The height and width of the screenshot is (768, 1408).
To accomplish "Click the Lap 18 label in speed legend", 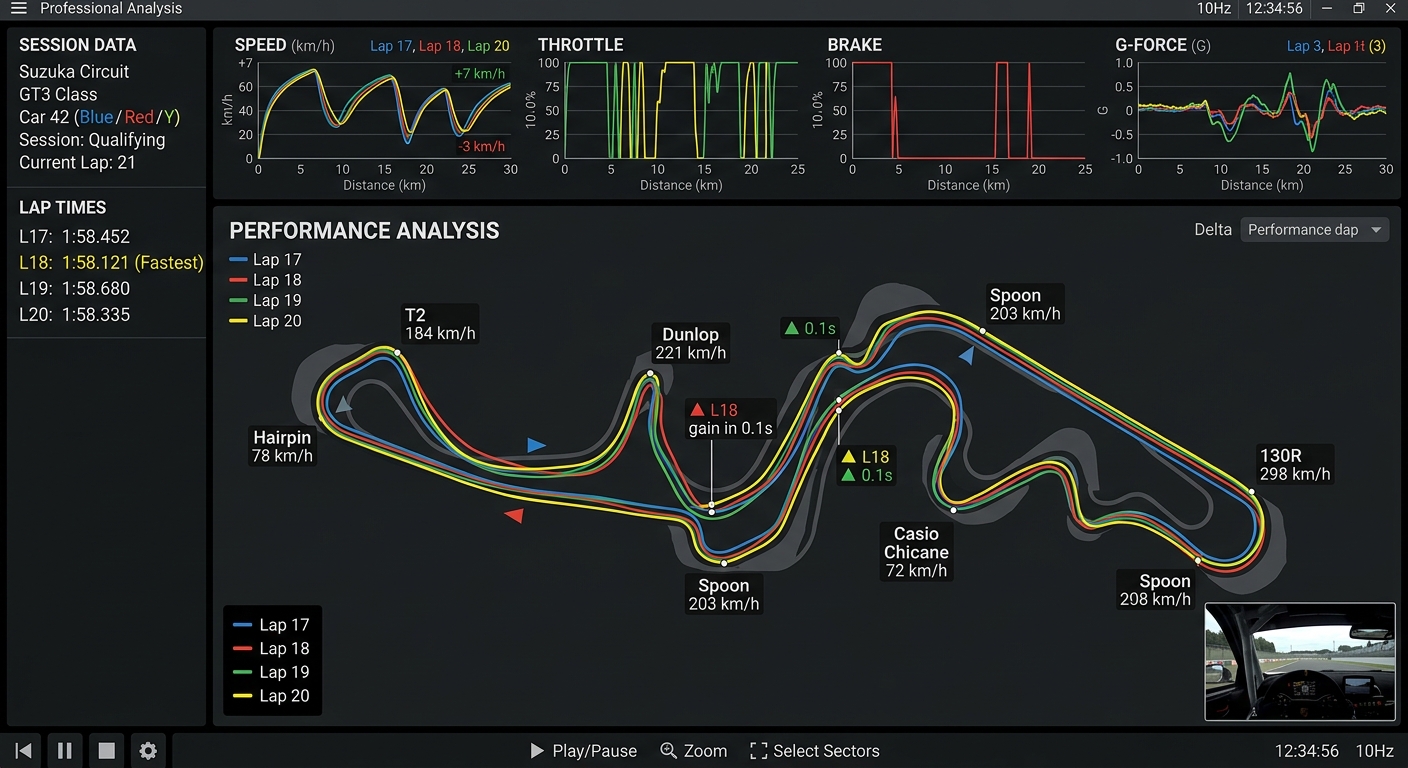I will pos(441,46).
